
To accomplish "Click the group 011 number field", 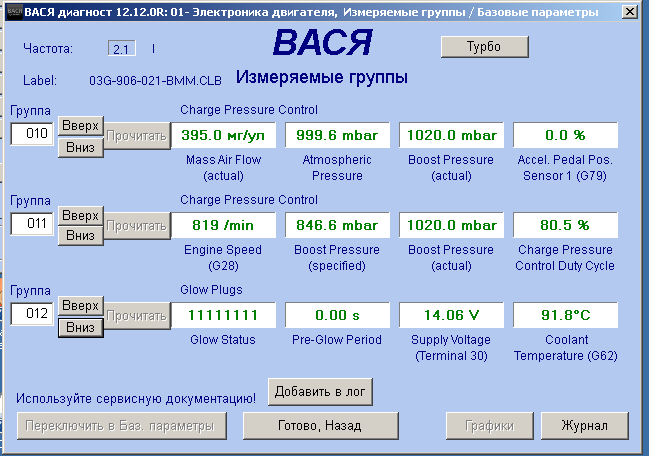I will point(32,225).
